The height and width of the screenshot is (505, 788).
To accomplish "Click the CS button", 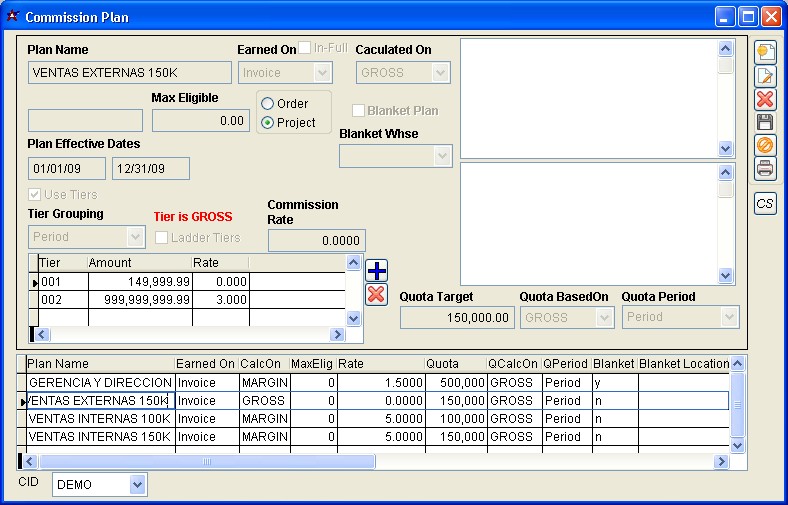I will [x=765, y=203].
